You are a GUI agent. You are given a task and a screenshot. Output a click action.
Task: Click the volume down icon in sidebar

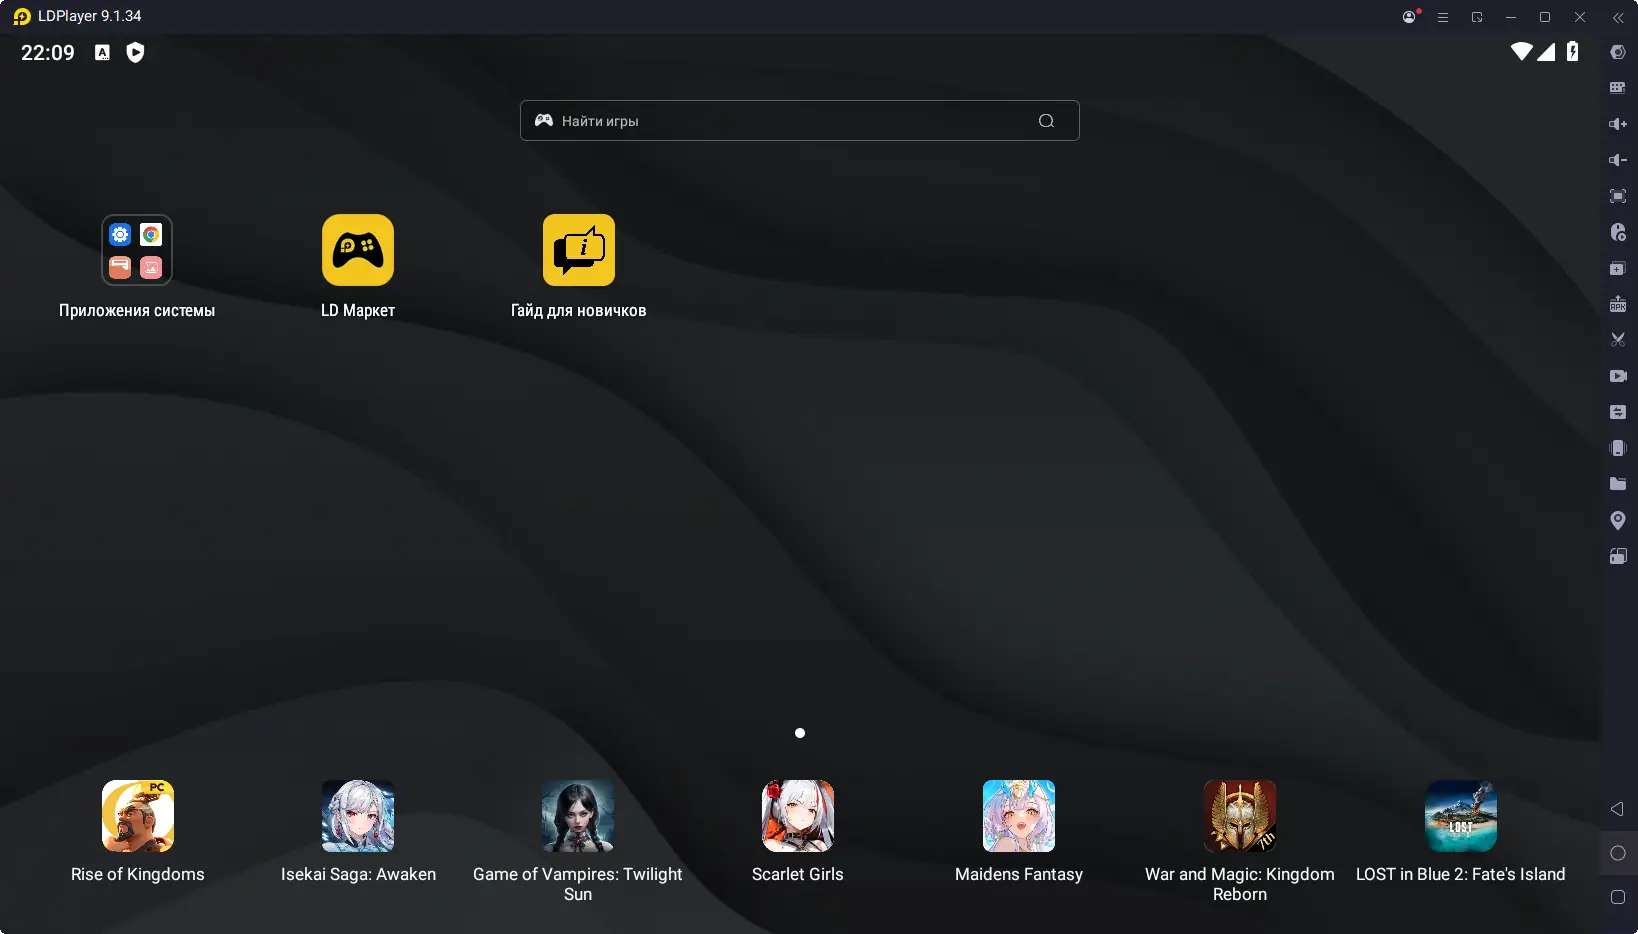tap(1617, 160)
